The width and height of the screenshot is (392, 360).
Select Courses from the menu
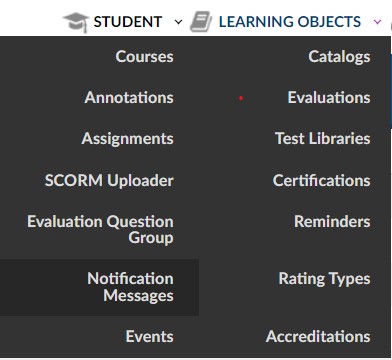(x=144, y=56)
